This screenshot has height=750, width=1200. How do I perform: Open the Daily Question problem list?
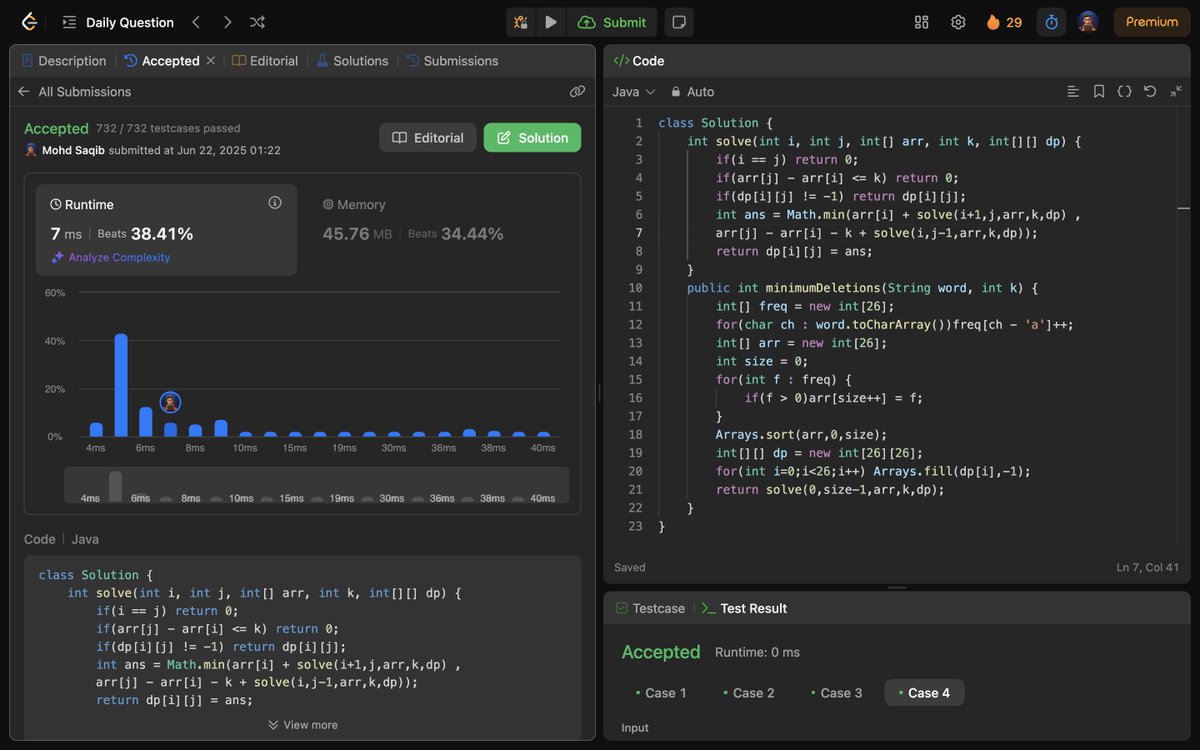coord(118,22)
